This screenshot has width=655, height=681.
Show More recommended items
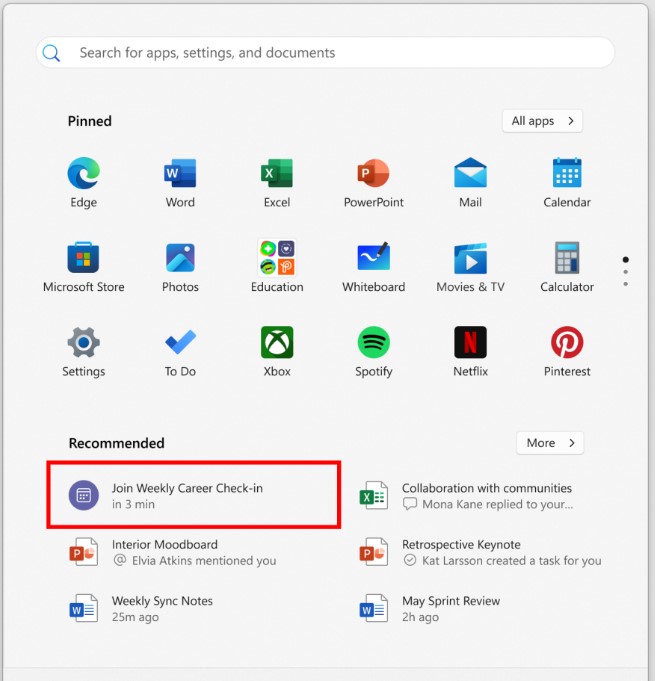(550, 443)
